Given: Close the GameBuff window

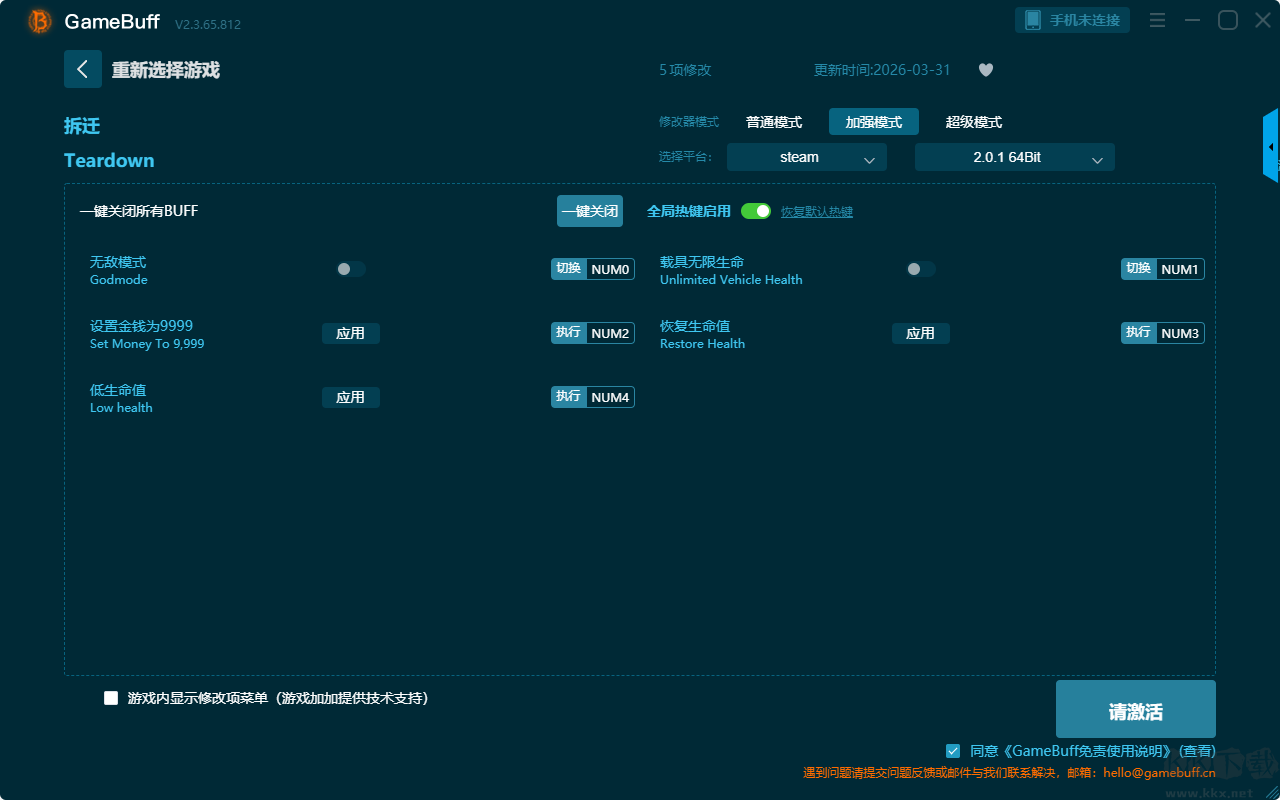Looking at the screenshot, I should (1262, 20).
